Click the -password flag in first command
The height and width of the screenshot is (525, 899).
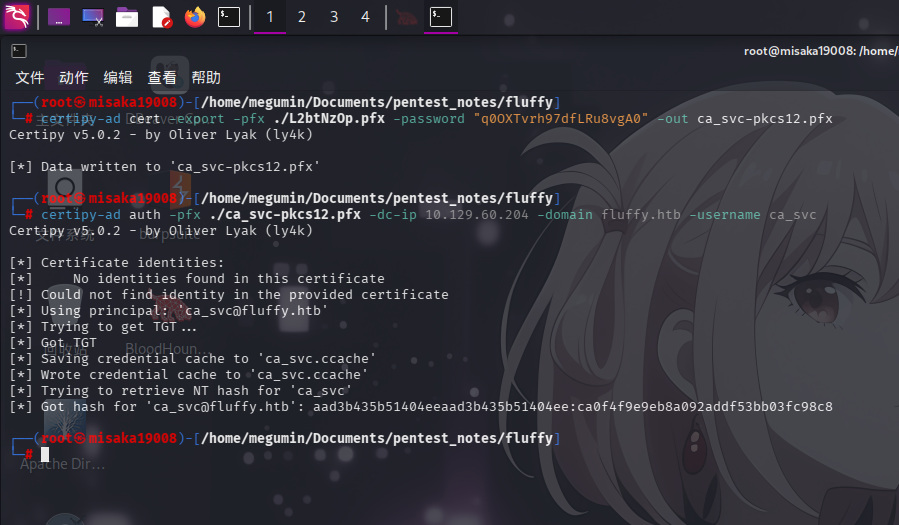pos(429,119)
